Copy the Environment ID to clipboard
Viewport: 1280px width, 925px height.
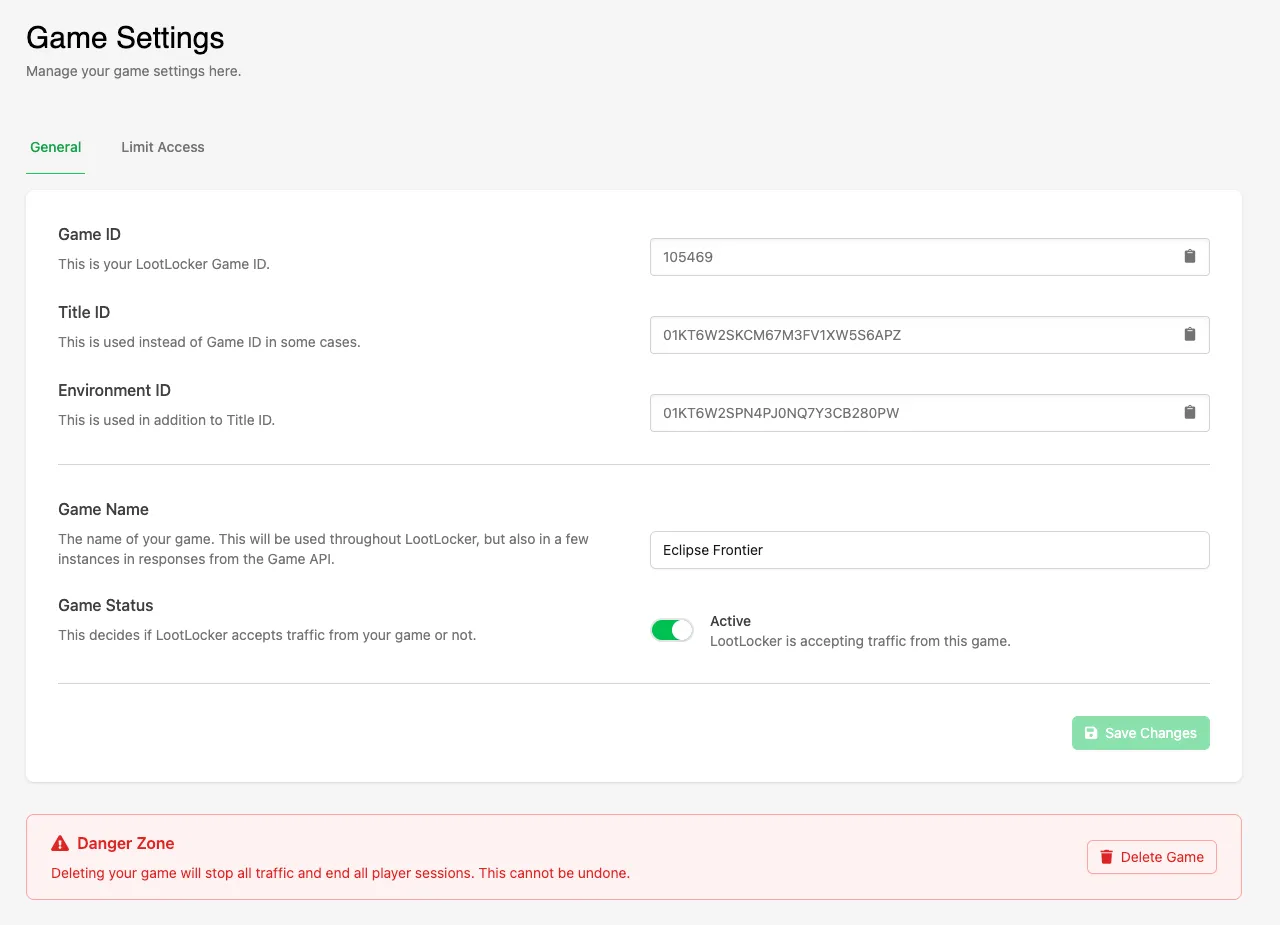click(1190, 412)
